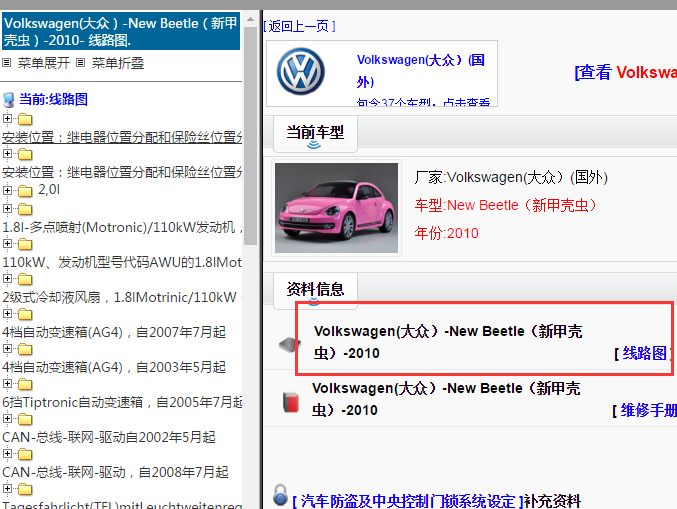Open the 线路图 link
The image size is (677, 509).
coord(645,353)
